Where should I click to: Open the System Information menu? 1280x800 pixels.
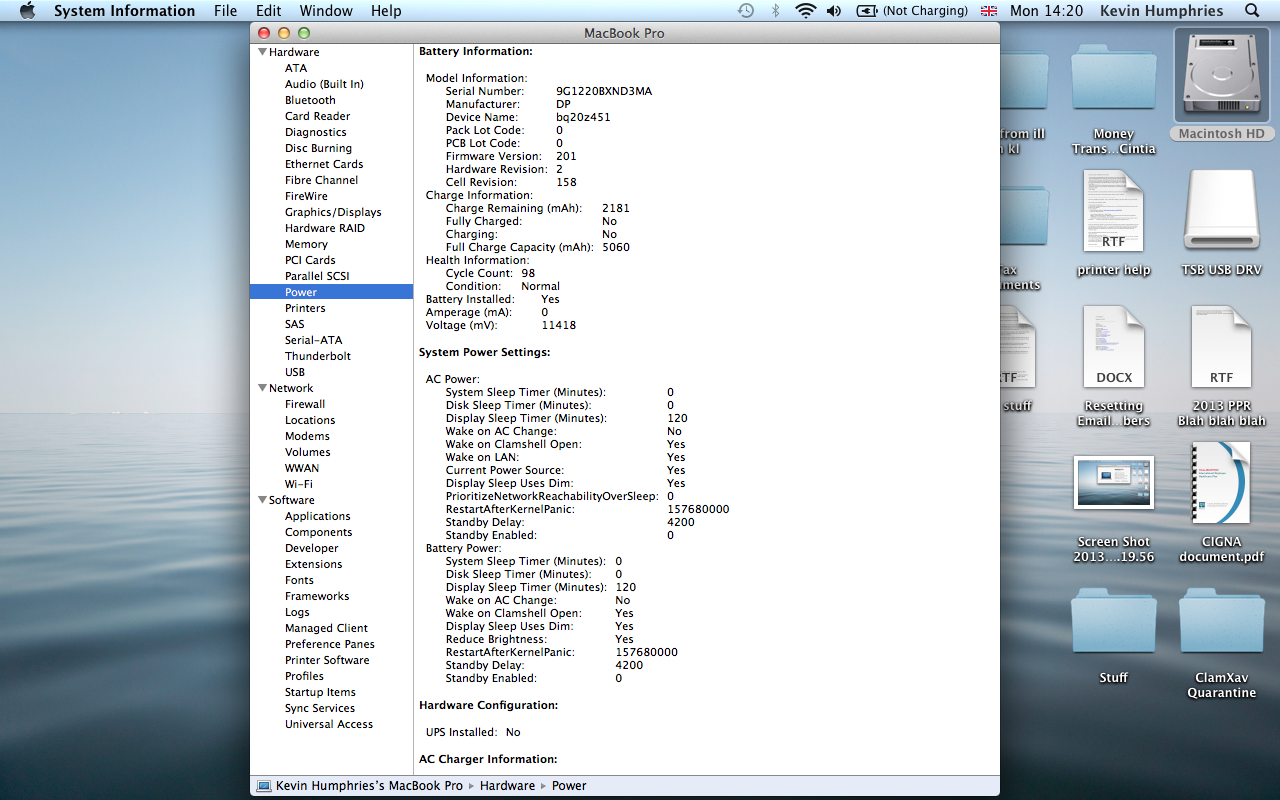tap(124, 11)
